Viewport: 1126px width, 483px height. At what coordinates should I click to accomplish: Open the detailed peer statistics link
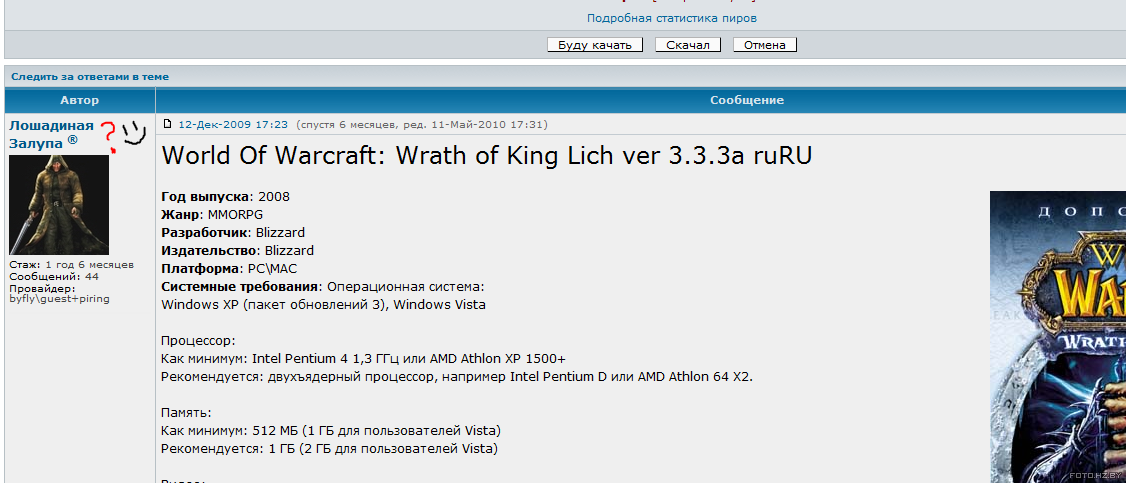(671, 18)
